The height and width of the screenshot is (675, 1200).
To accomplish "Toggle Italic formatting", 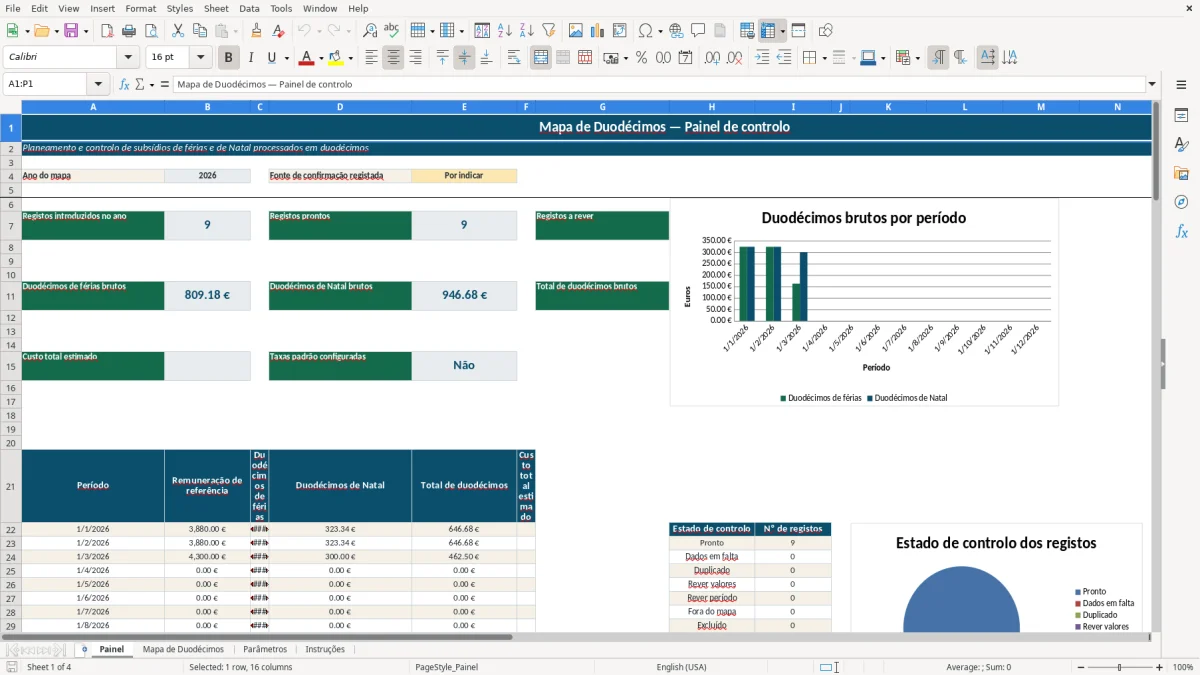I will [x=251, y=58].
